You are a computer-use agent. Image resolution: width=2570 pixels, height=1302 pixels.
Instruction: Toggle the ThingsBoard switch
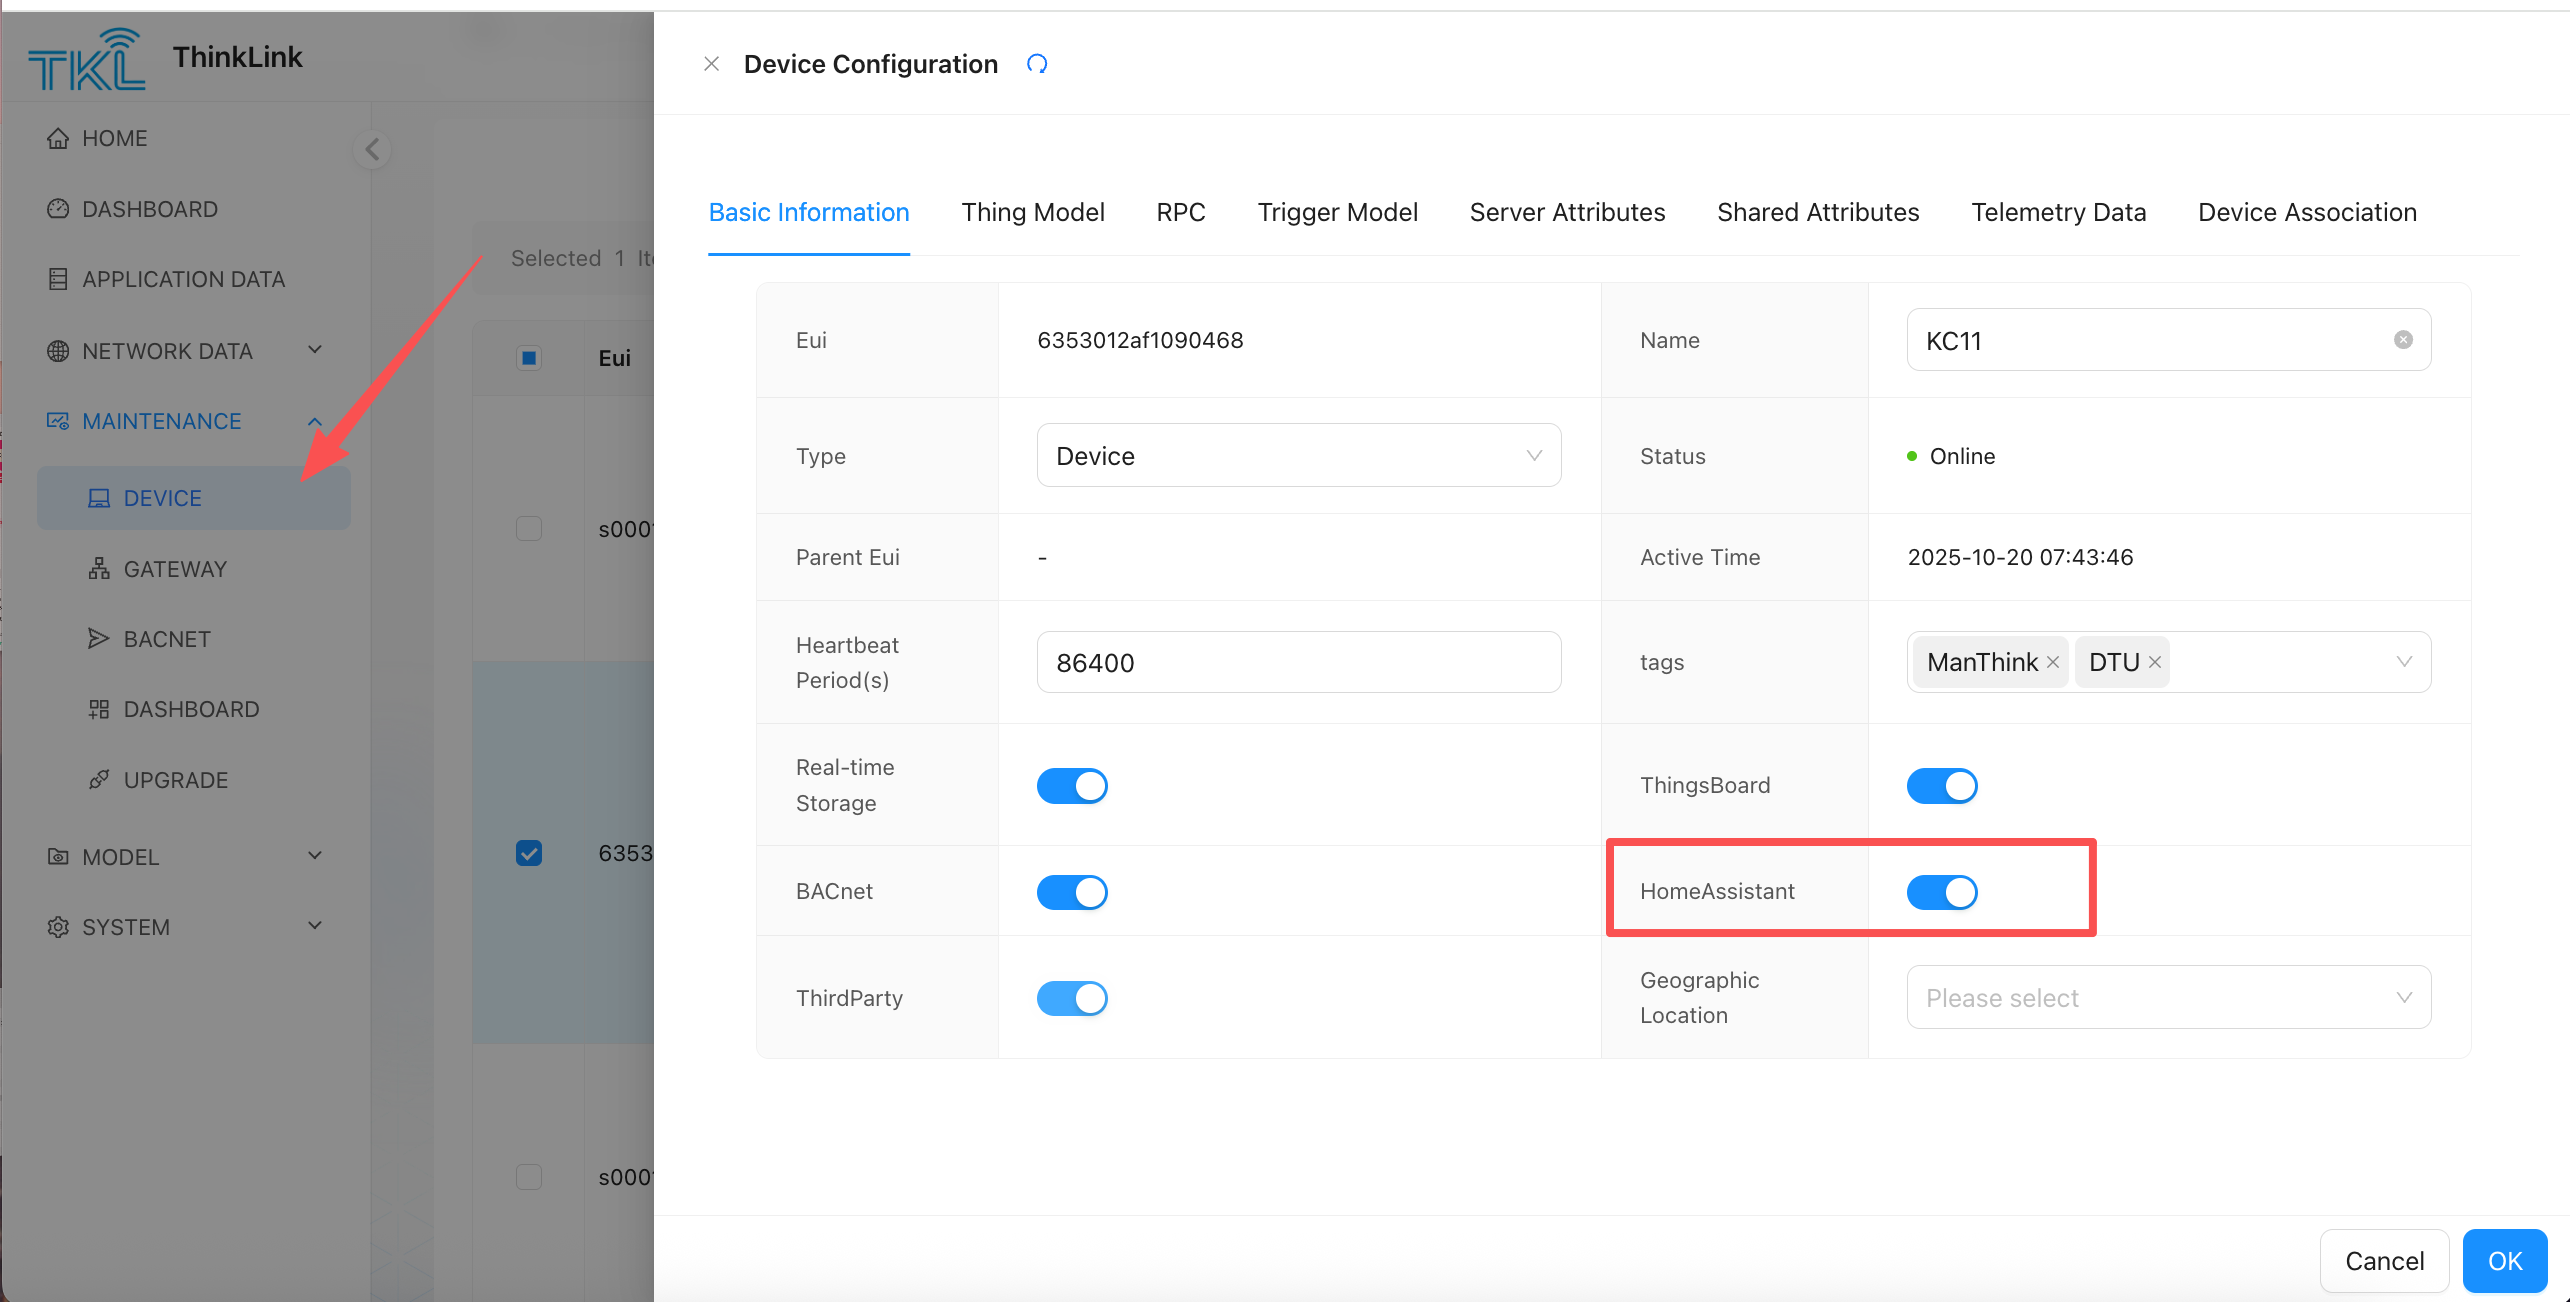pos(1941,786)
